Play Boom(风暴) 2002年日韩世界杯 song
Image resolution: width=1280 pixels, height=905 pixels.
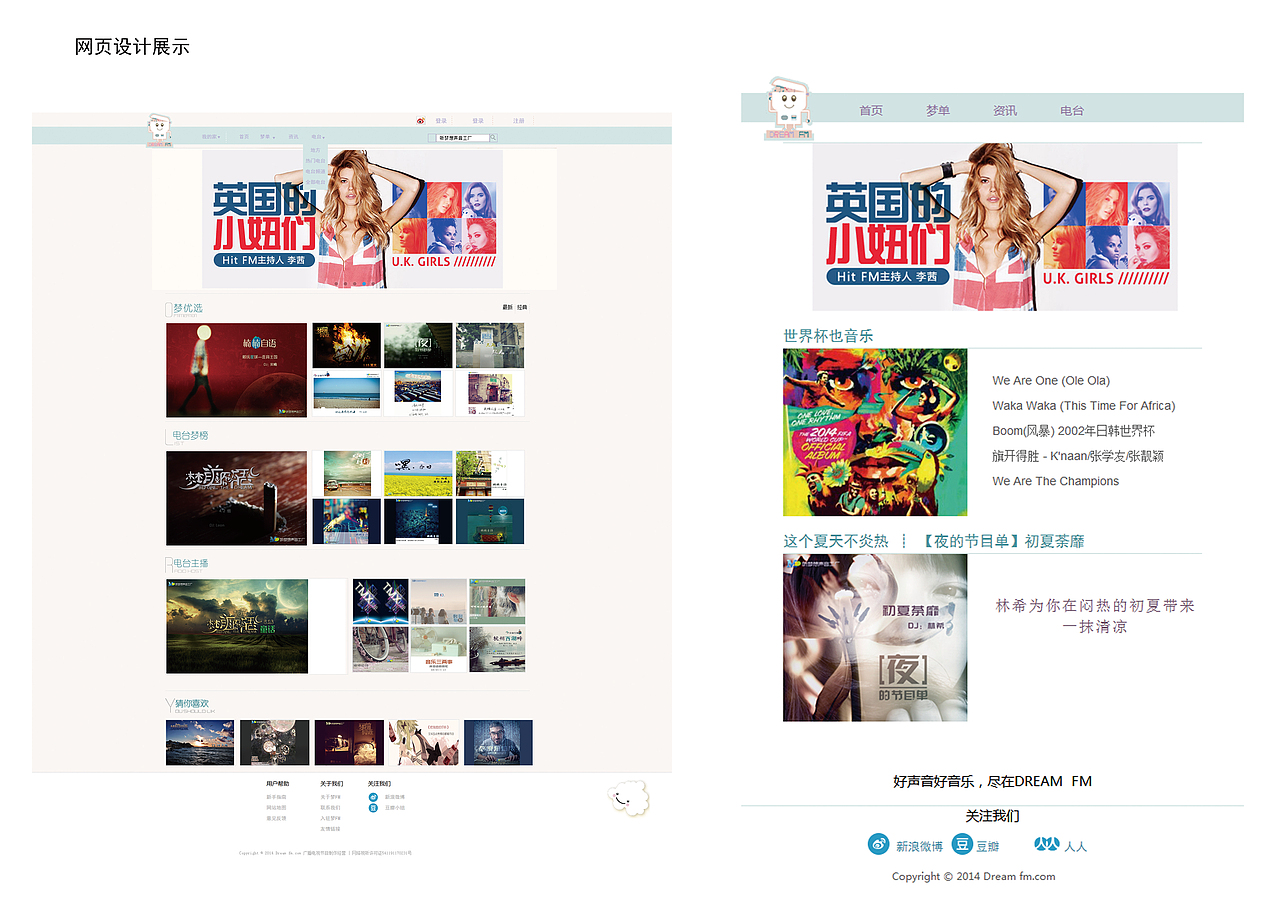[x=1073, y=431]
